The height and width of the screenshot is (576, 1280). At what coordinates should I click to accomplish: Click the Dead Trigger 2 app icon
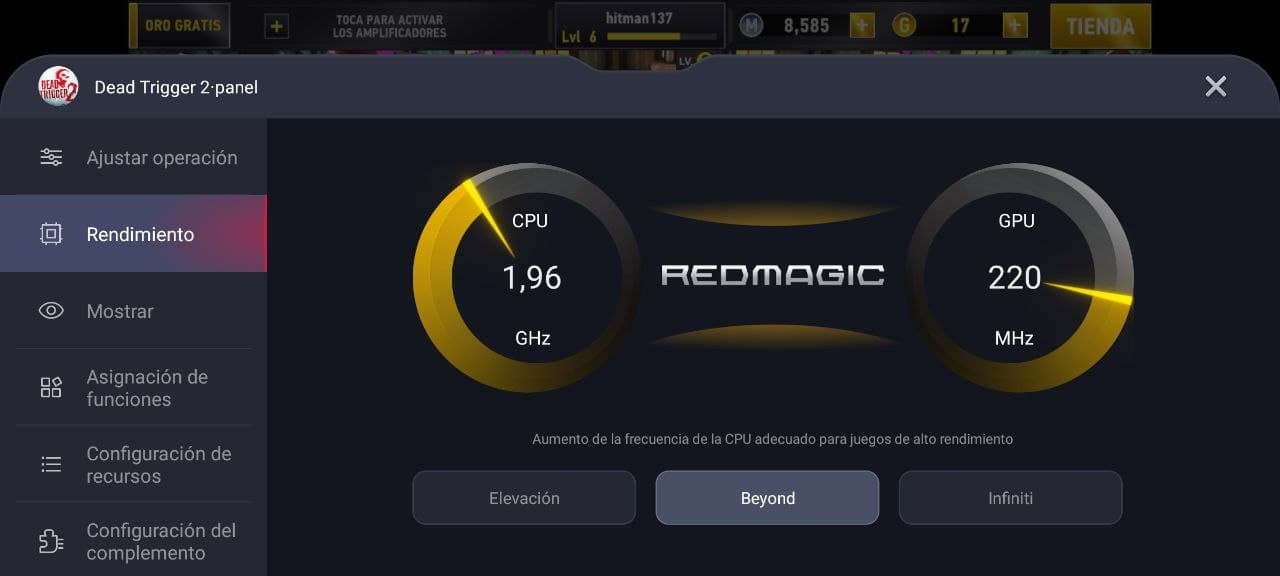pyautogui.click(x=58, y=86)
